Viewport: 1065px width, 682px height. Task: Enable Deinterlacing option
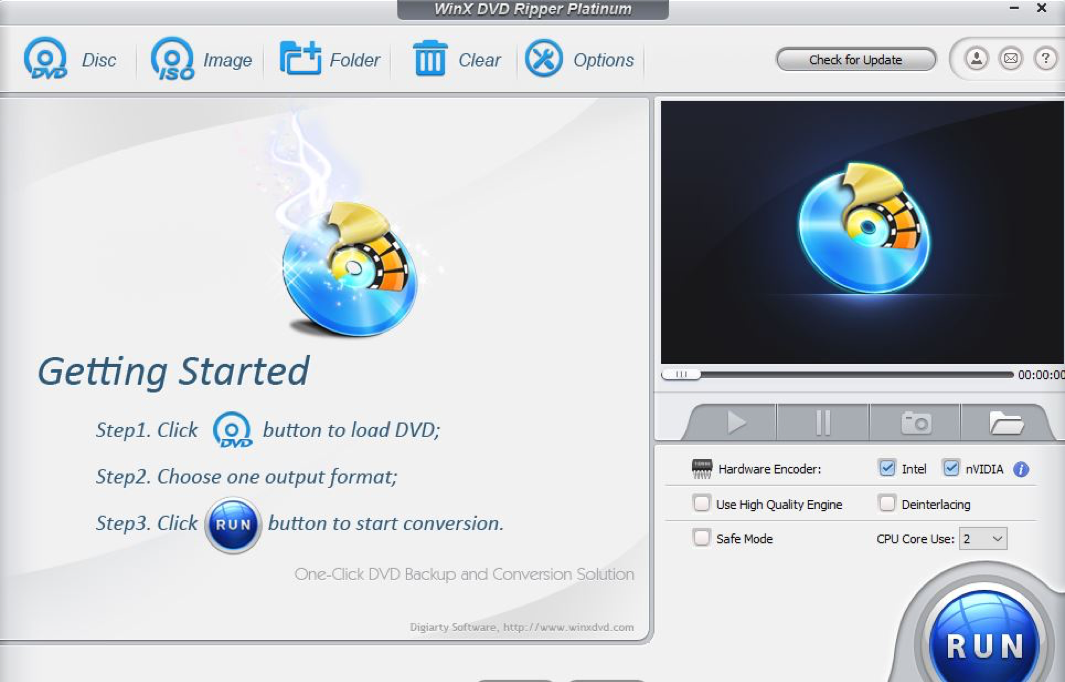886,503
